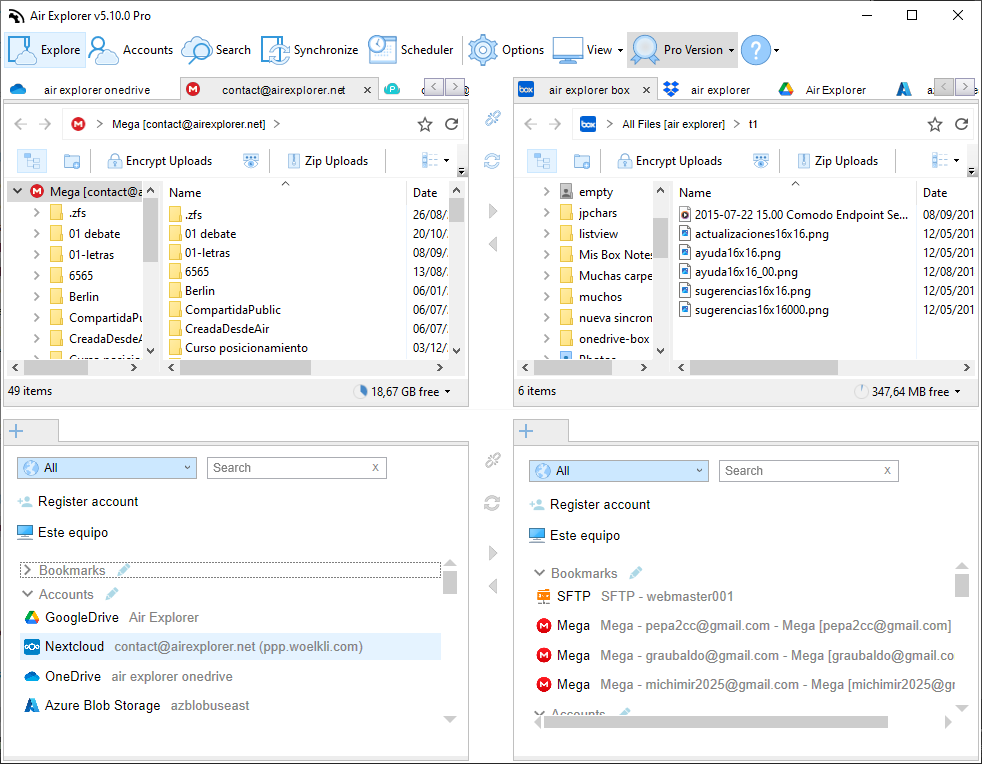
Task: Create a new folder in the Mega pane
Action: tap(72, 161)
